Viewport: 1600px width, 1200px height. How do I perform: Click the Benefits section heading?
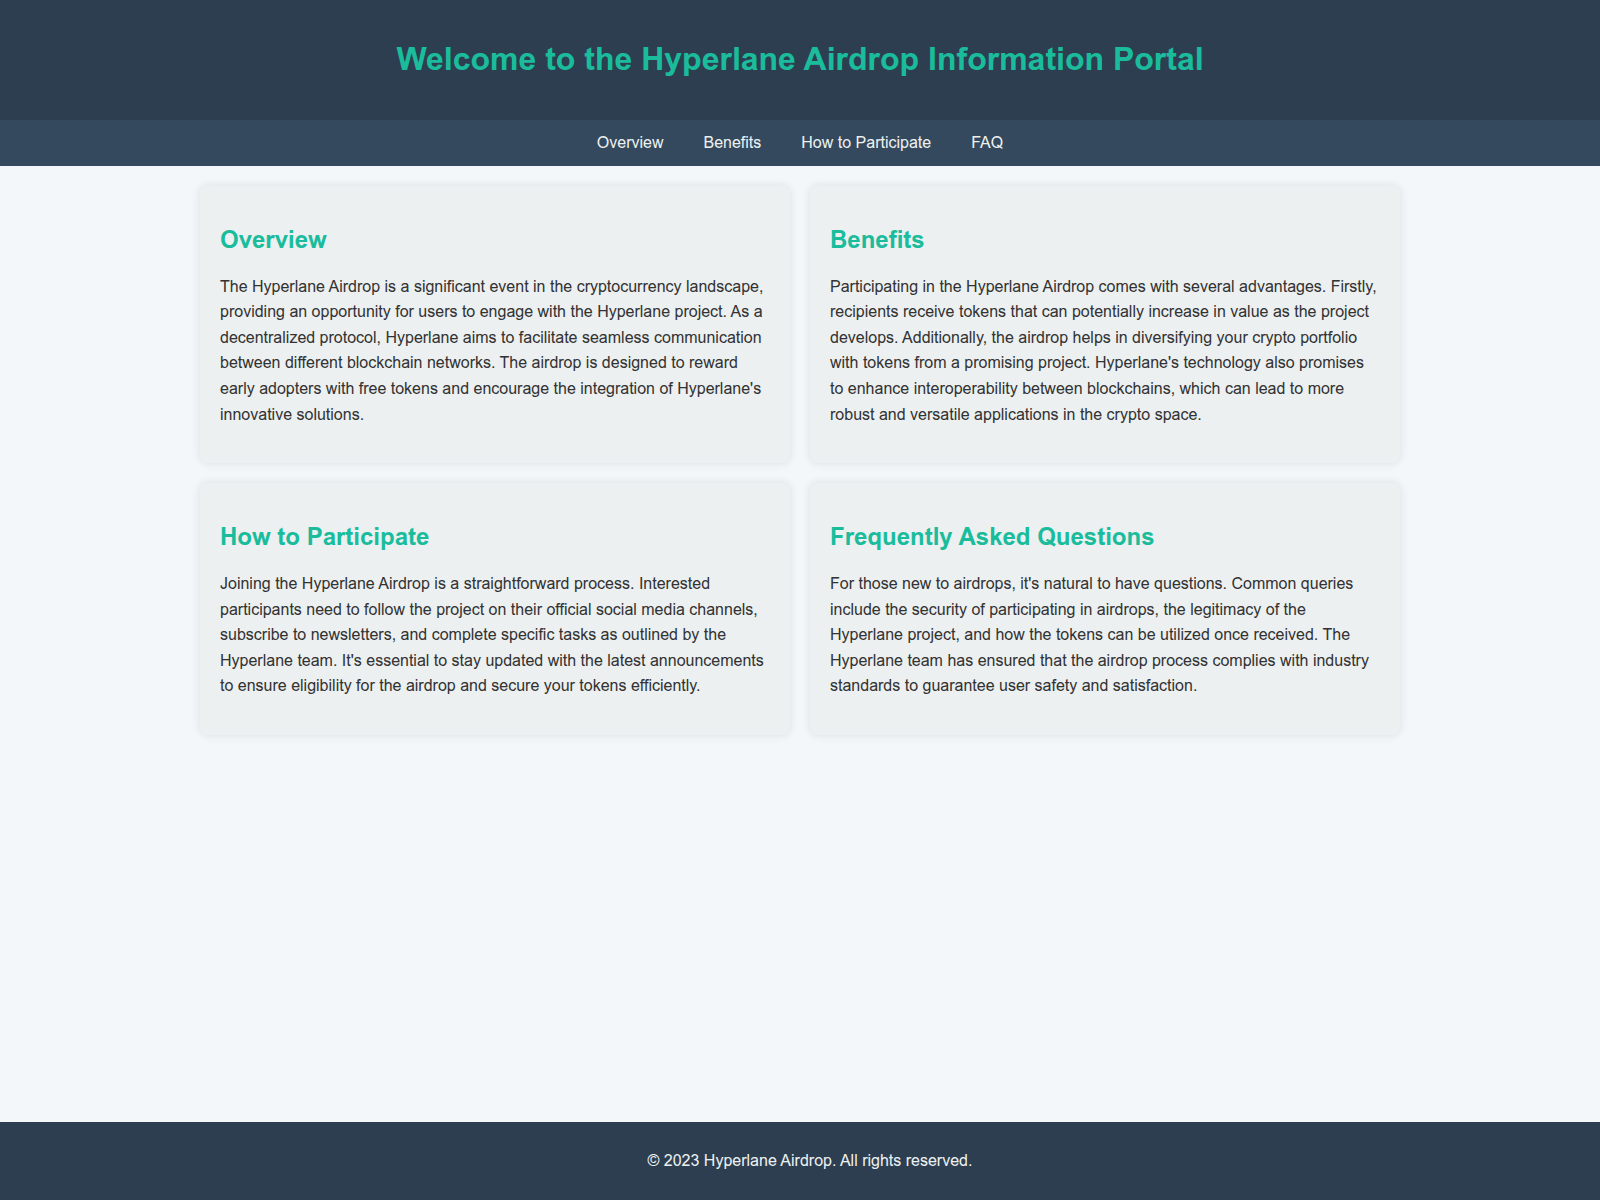(876, 240)
